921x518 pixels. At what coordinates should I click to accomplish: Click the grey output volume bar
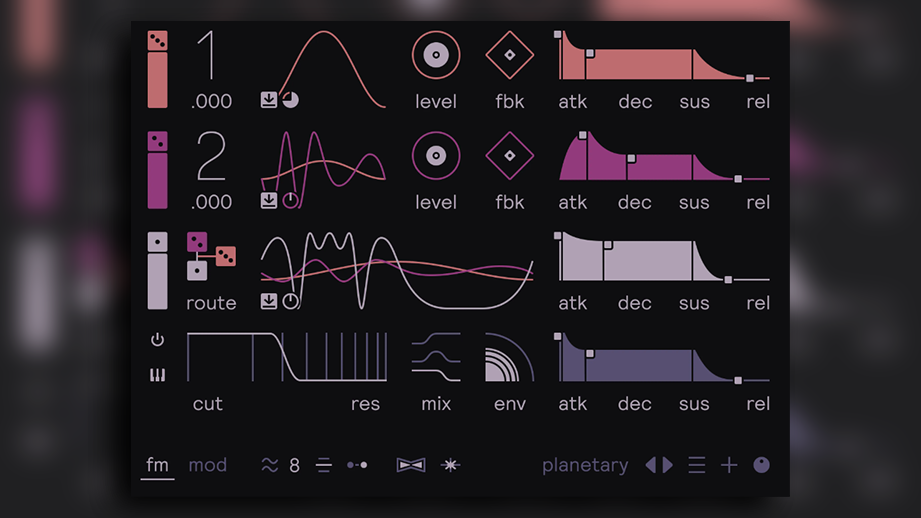(x=157, y=281)
